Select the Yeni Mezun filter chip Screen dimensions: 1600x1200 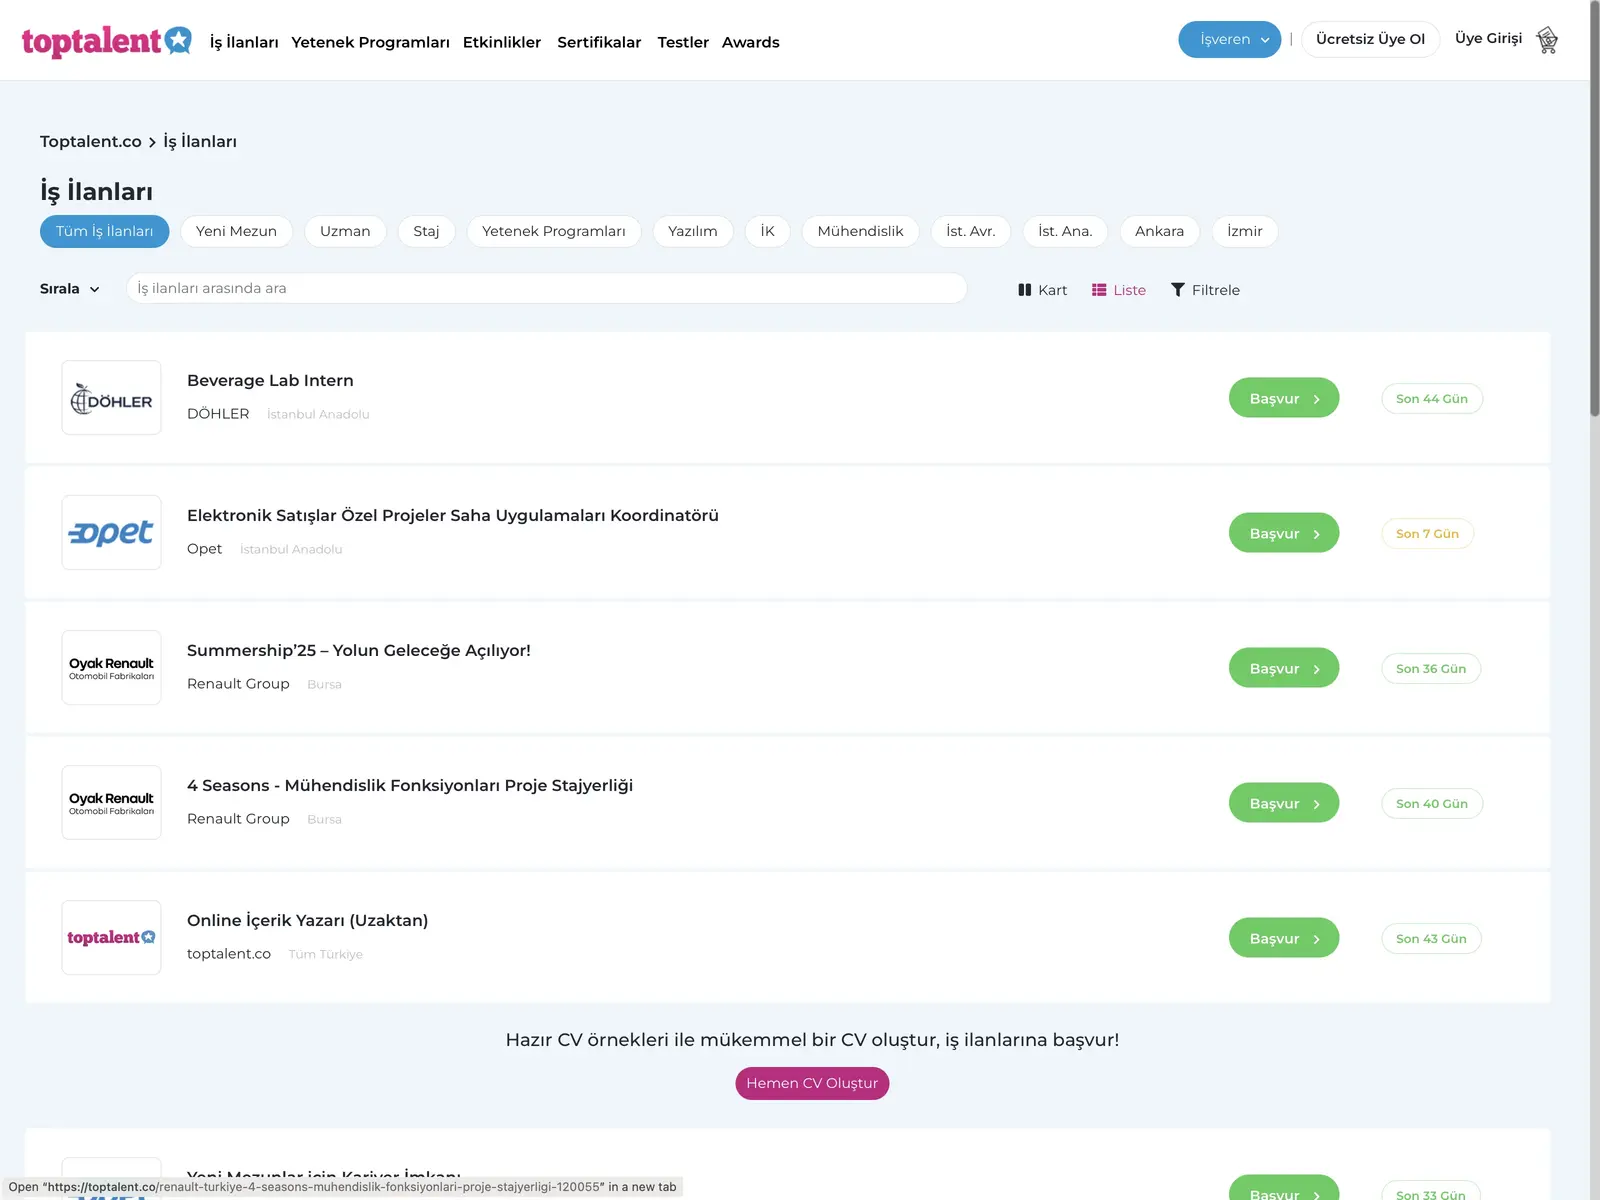236,231
